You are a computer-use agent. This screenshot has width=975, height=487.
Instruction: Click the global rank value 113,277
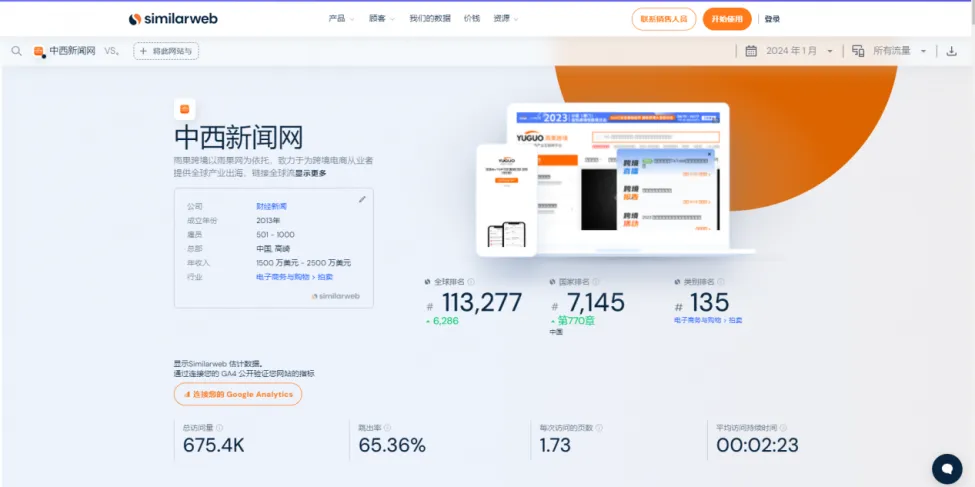[482, 303]
